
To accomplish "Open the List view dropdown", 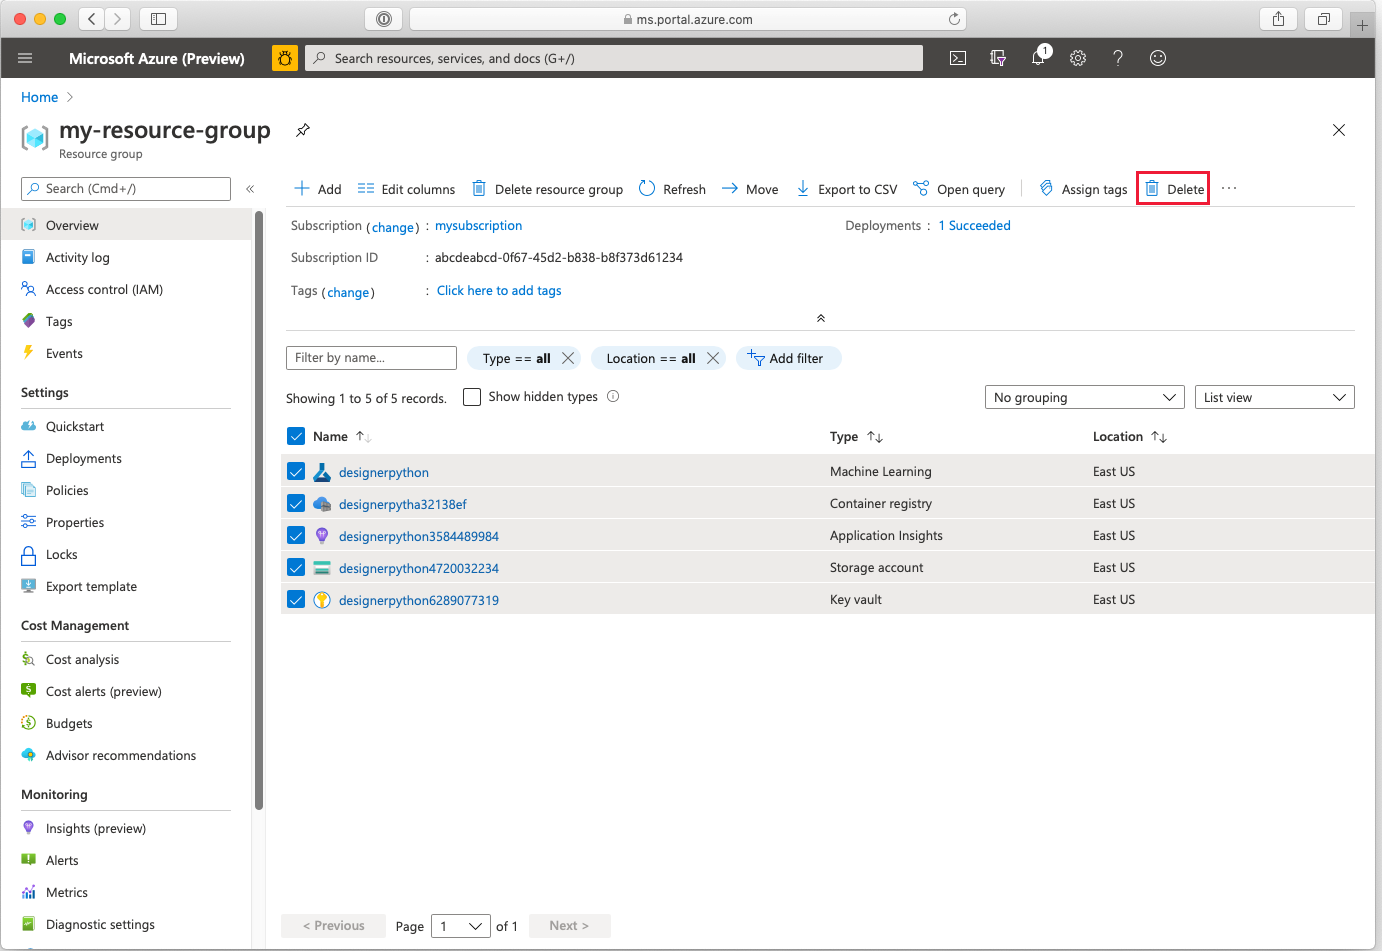I will [1274, 397].
